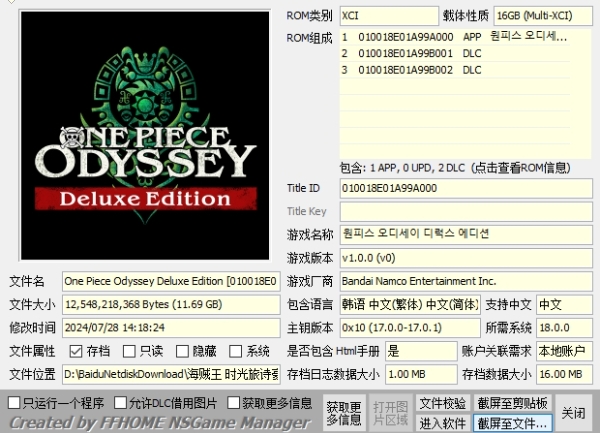
Task: Click the 载体性质 field 16GB (Multi-XCI)
Action: click(x=543, y=16)
